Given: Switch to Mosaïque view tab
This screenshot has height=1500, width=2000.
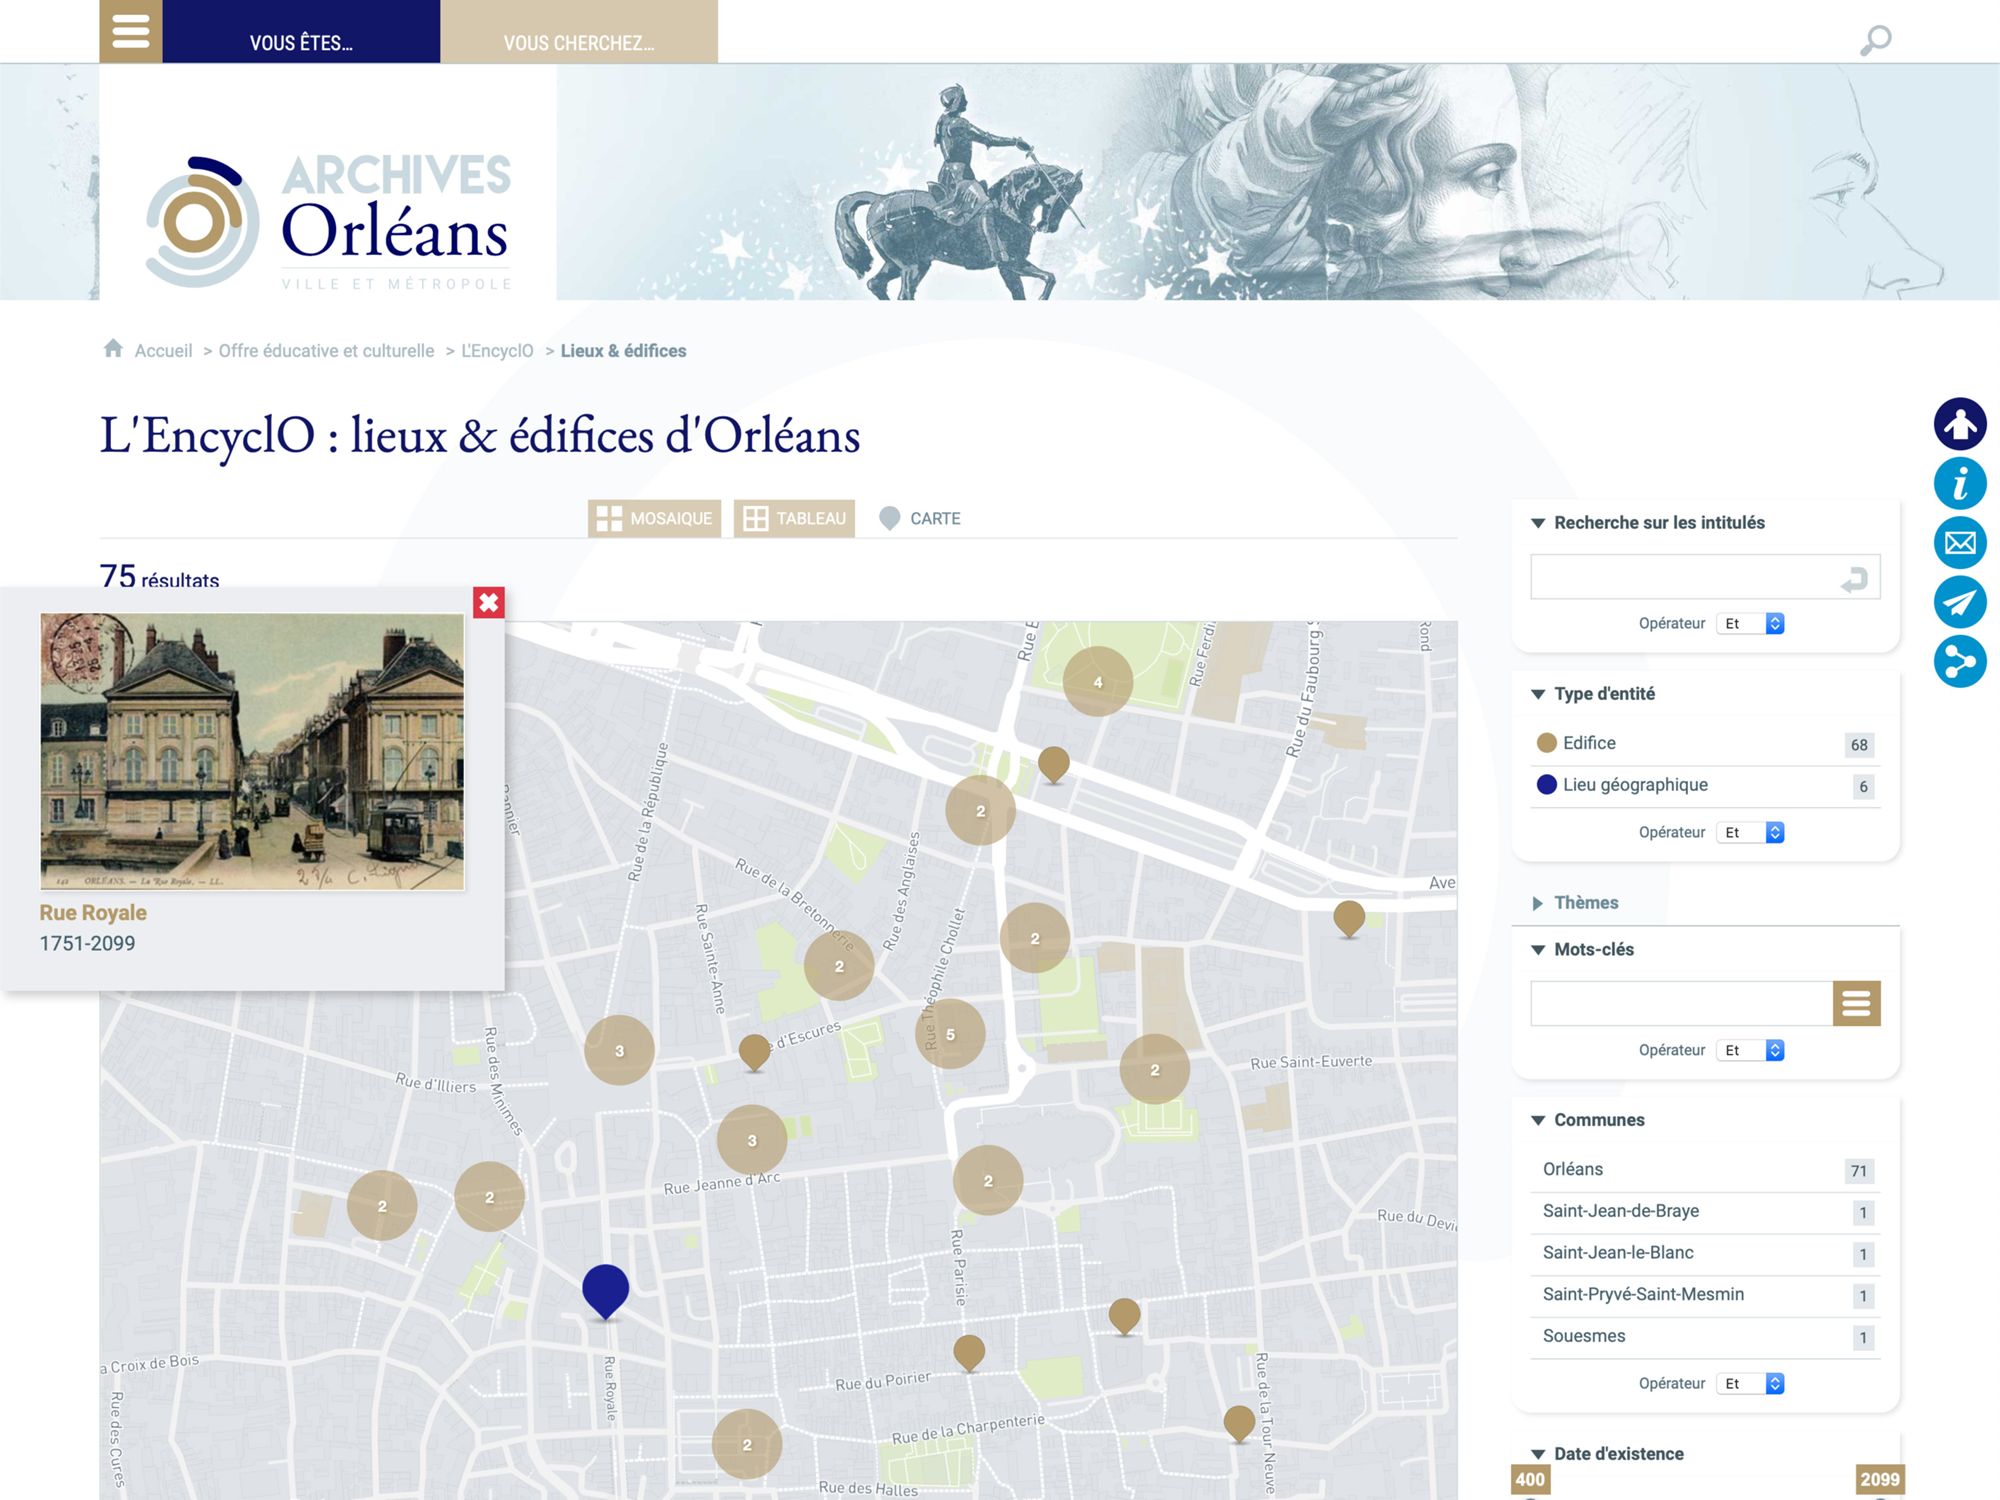Looking at the screenshot, I should [x=654, y=519].
